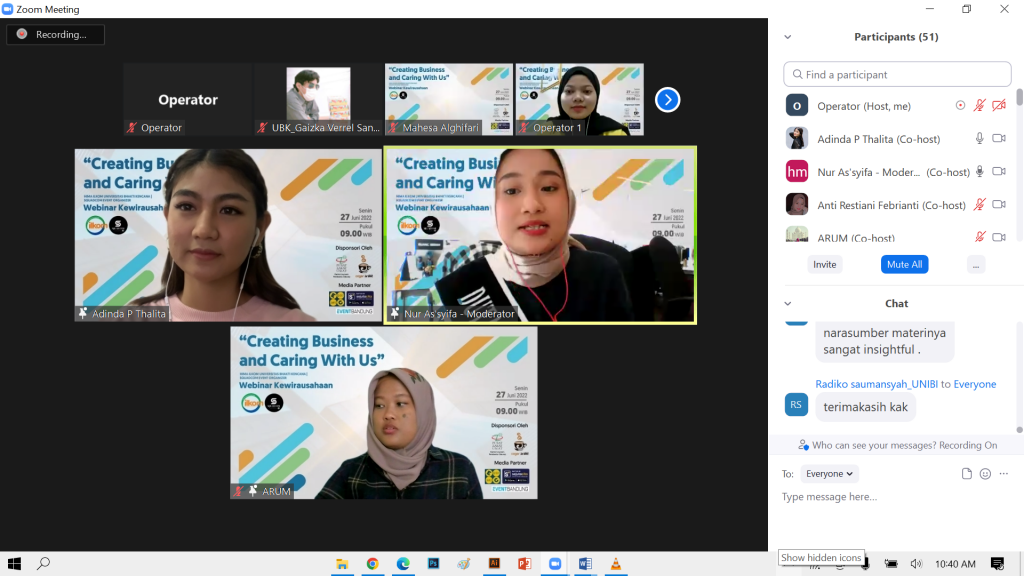Click Anti Restiani Febrianti's avatar
The height and width of the screenshot is (576, 1024).
click(797, 204)
